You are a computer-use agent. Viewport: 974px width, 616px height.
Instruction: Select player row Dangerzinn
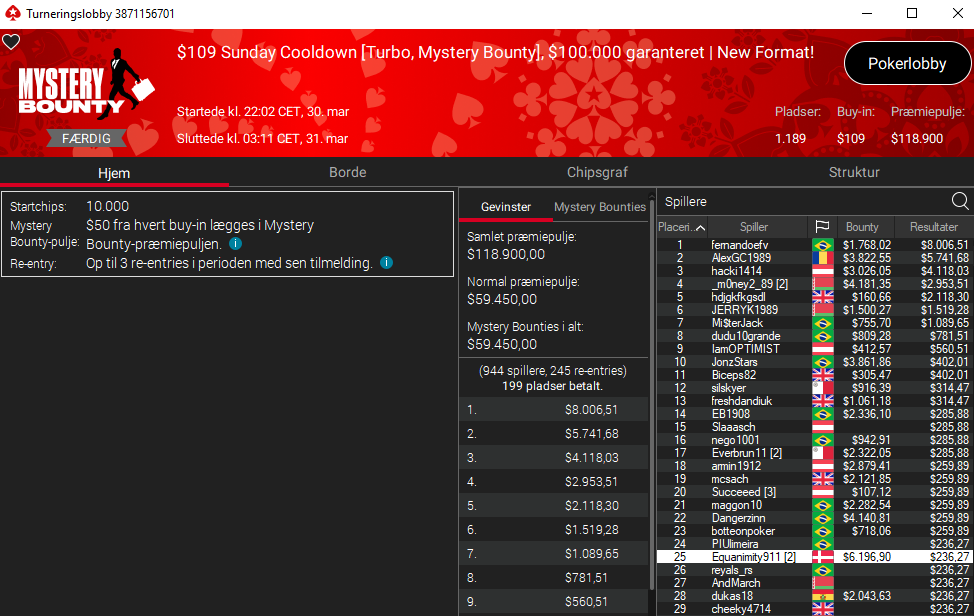tap(815, 518)
